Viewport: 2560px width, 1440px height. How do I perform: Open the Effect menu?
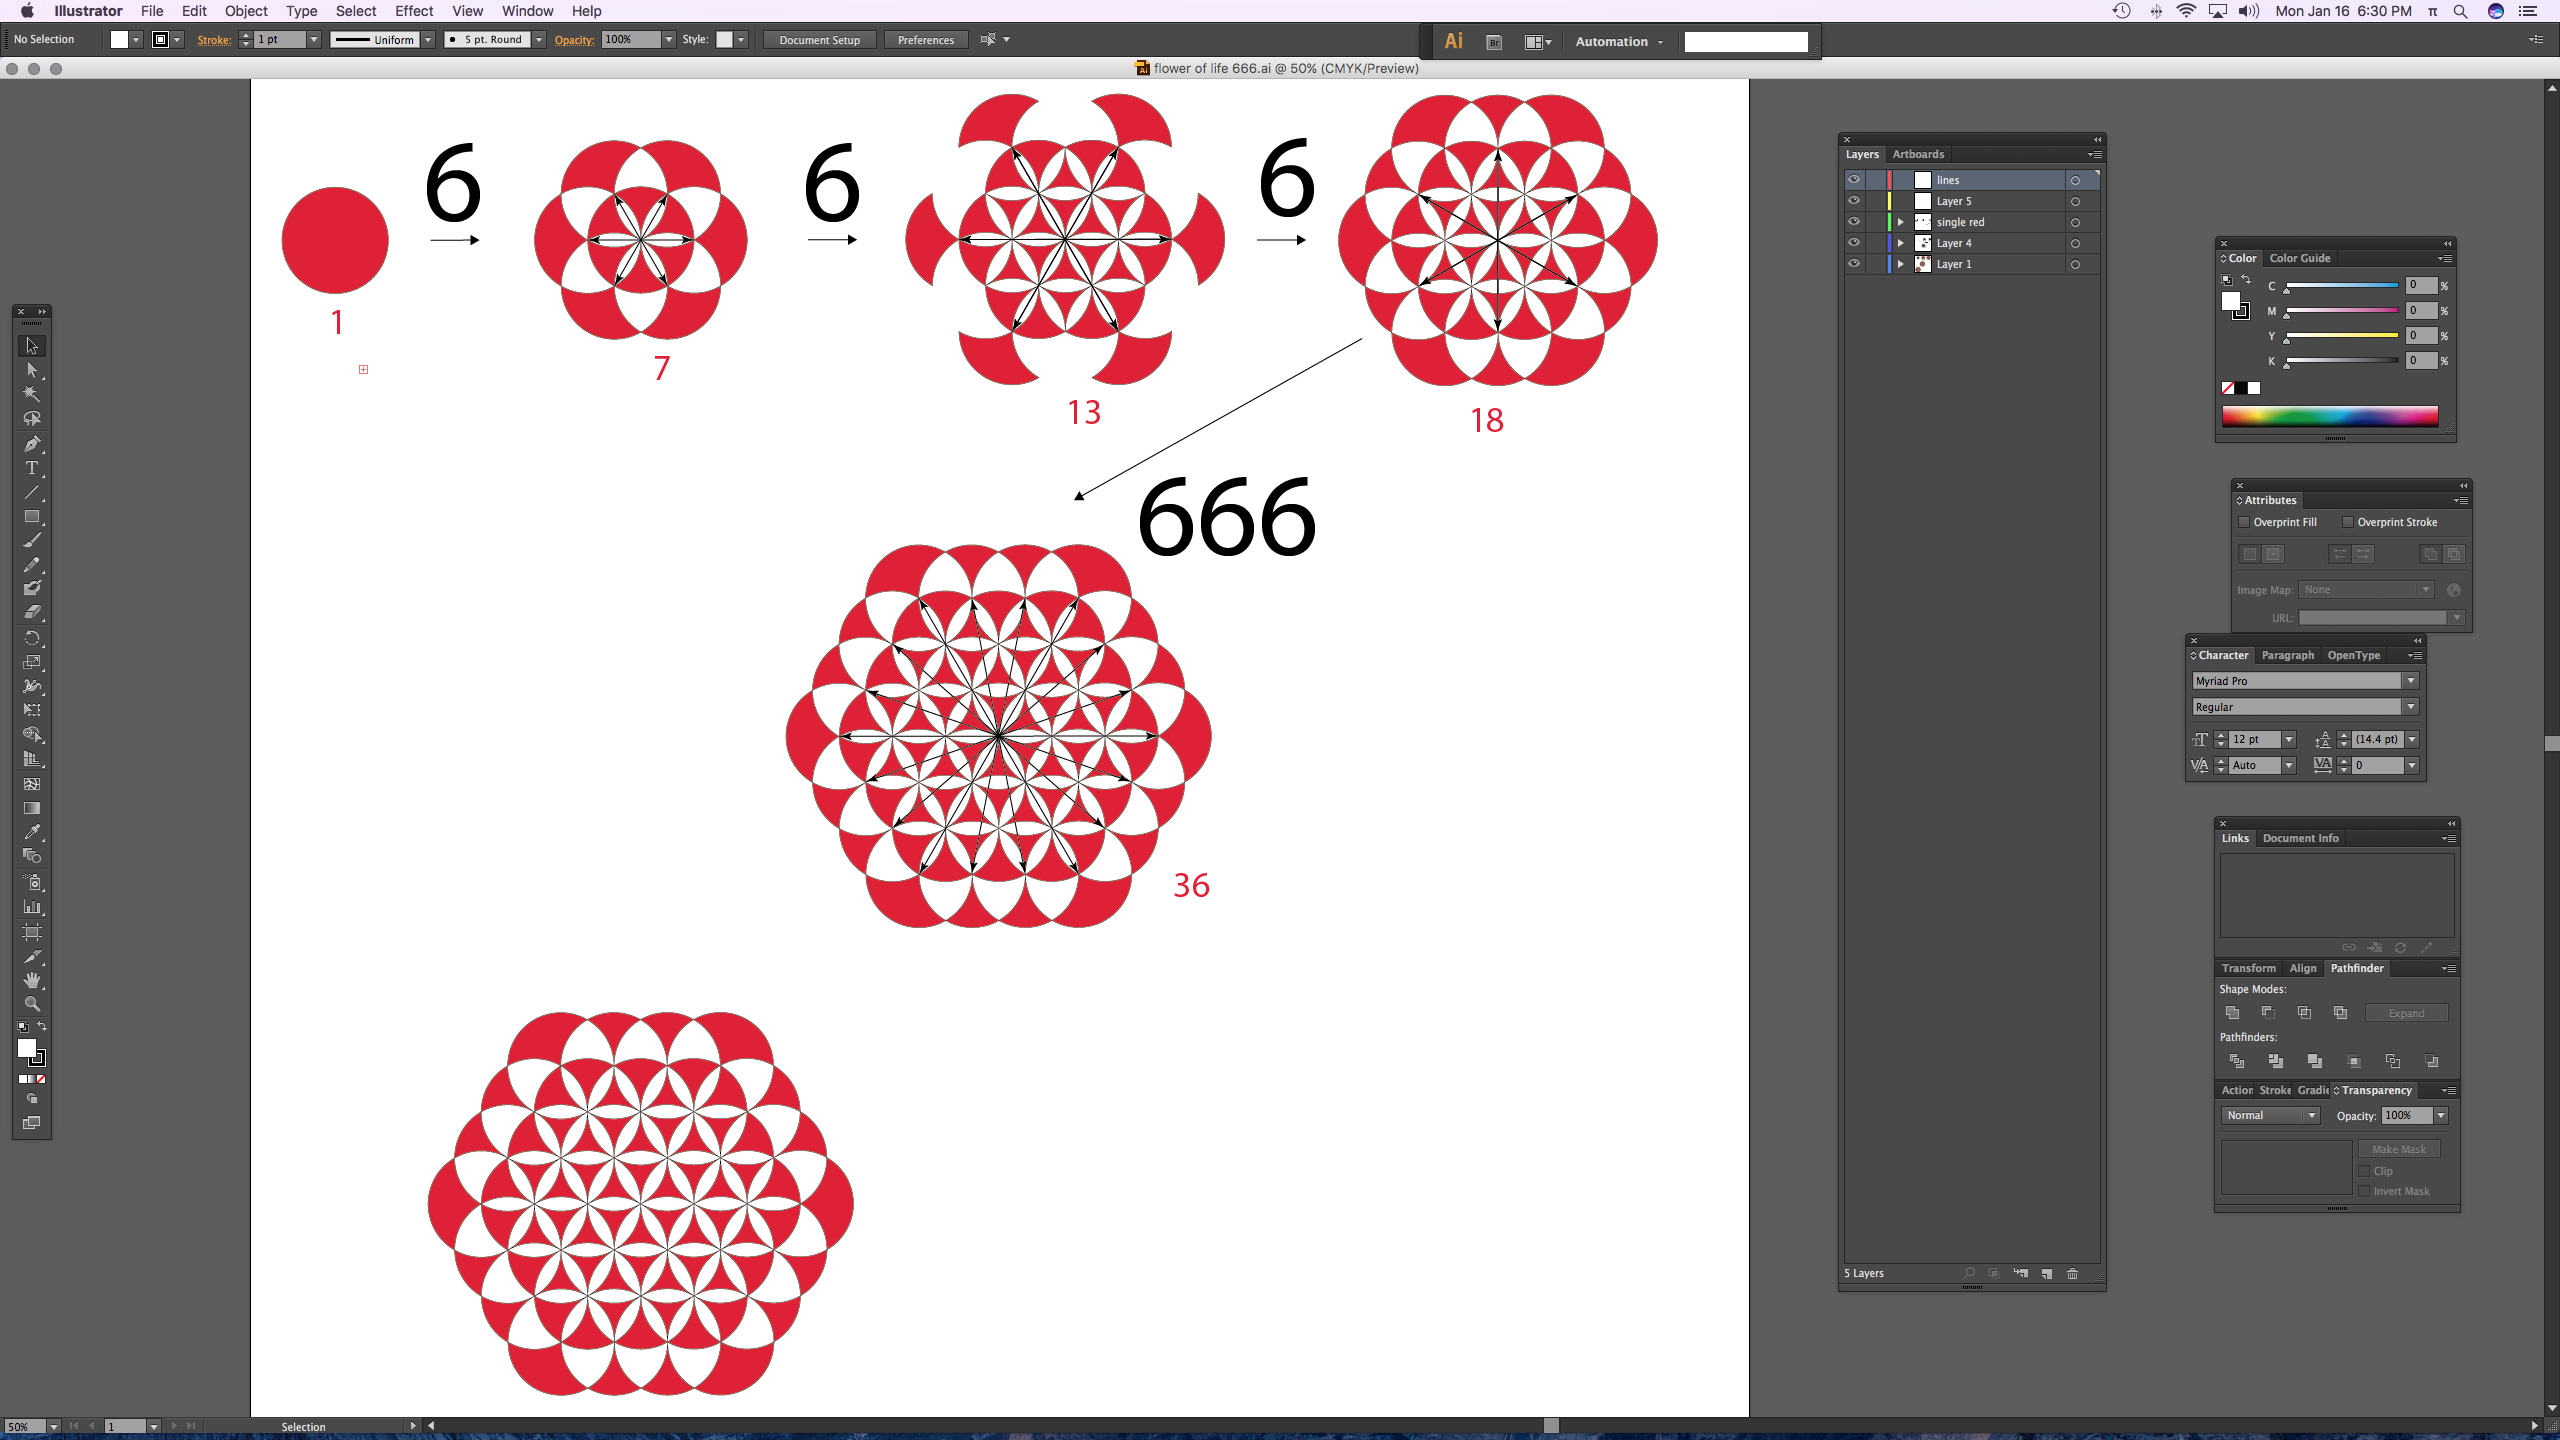pos(413,11)
